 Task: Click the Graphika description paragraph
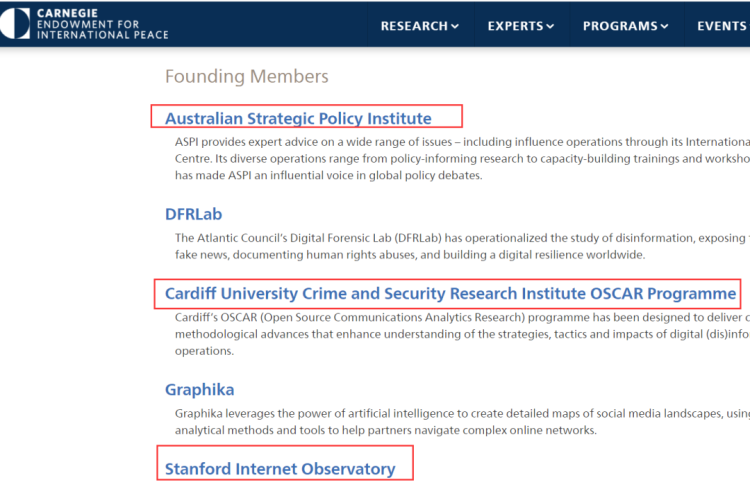coord(462,421)
